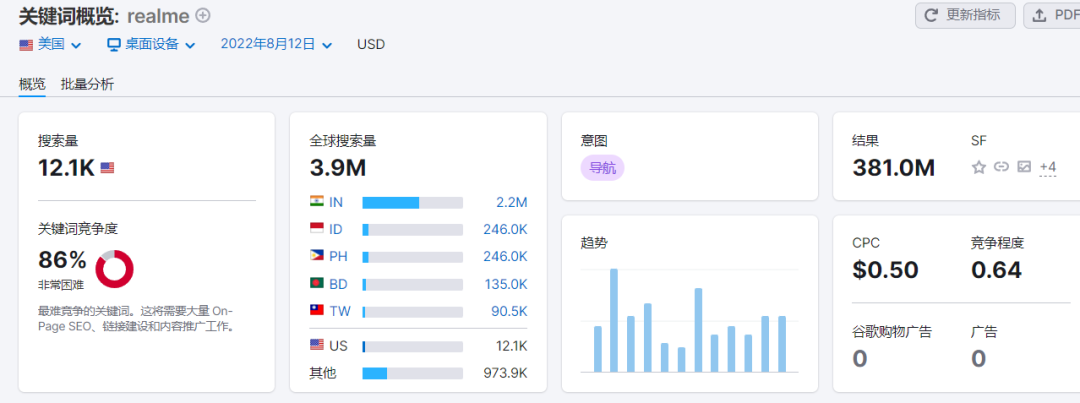
Task: Open the 2022年8月12日 date dropdown
Action: tap(276, 45)
